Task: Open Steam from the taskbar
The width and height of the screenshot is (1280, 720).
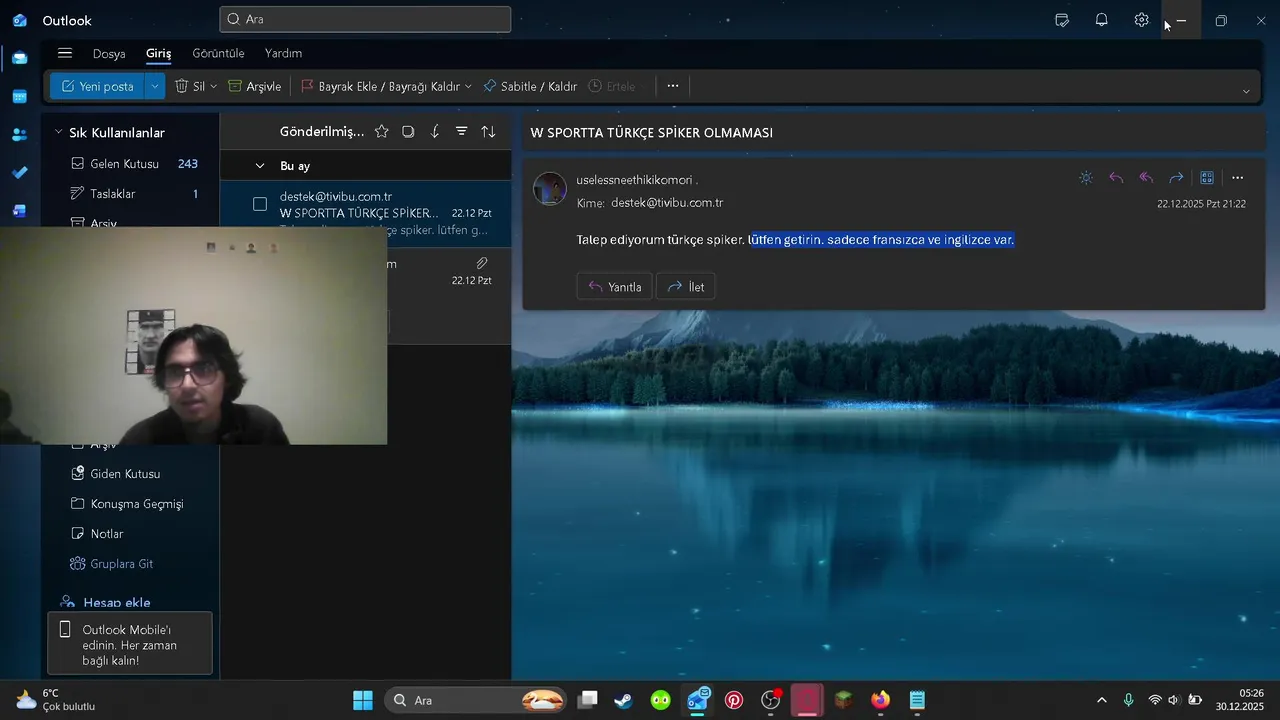Action: [x=623, y=700]
